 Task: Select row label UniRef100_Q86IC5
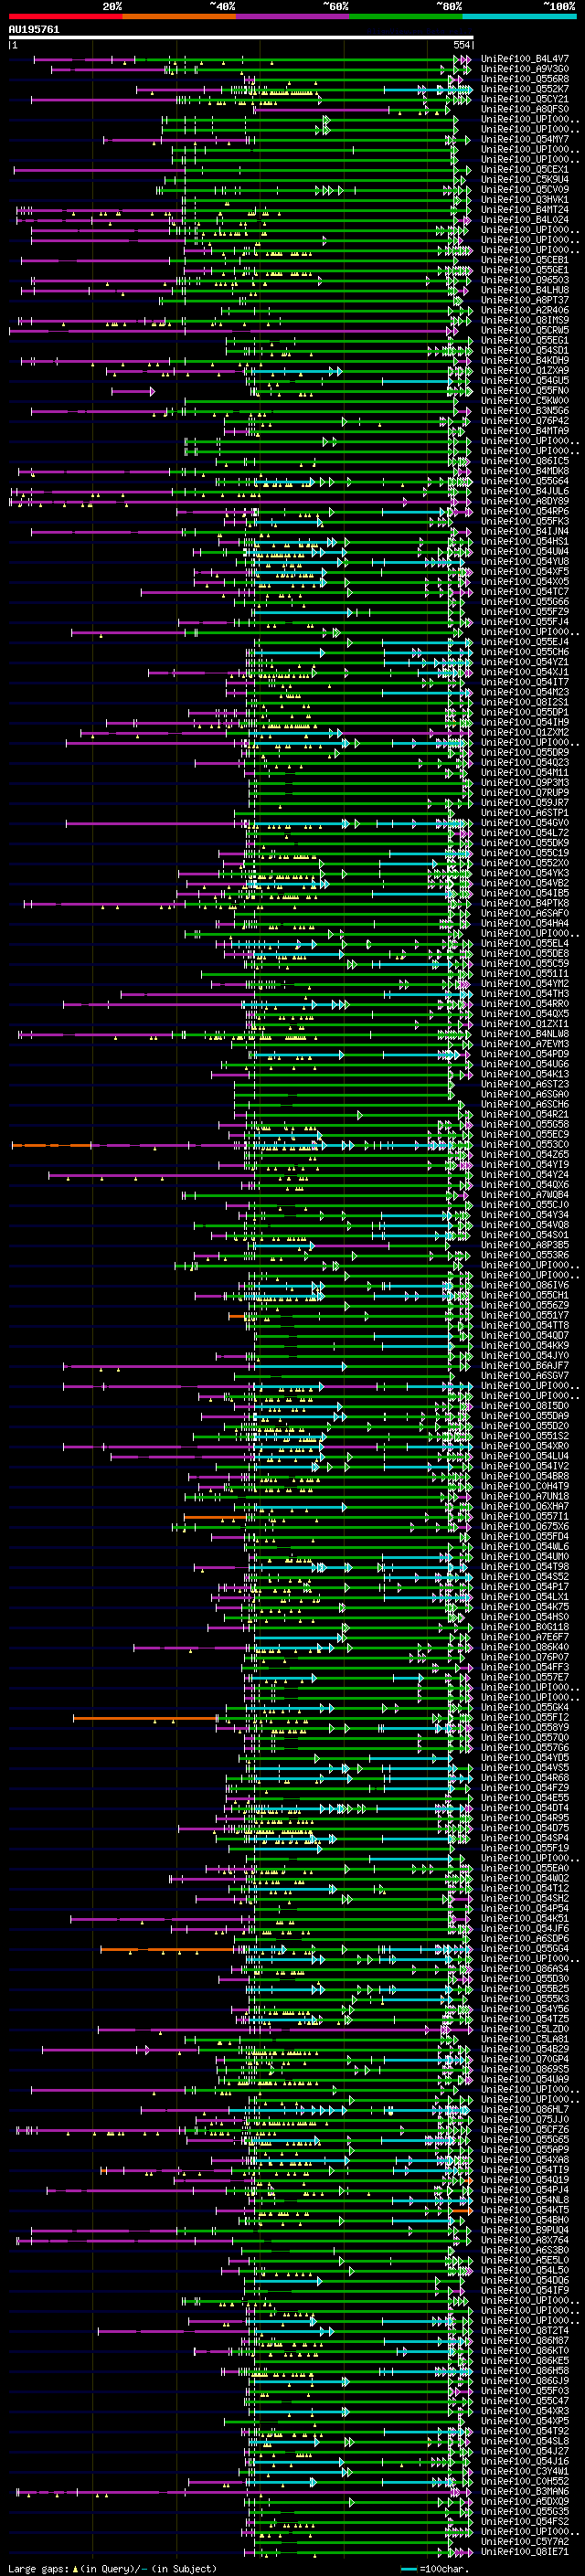pos(525,461)
